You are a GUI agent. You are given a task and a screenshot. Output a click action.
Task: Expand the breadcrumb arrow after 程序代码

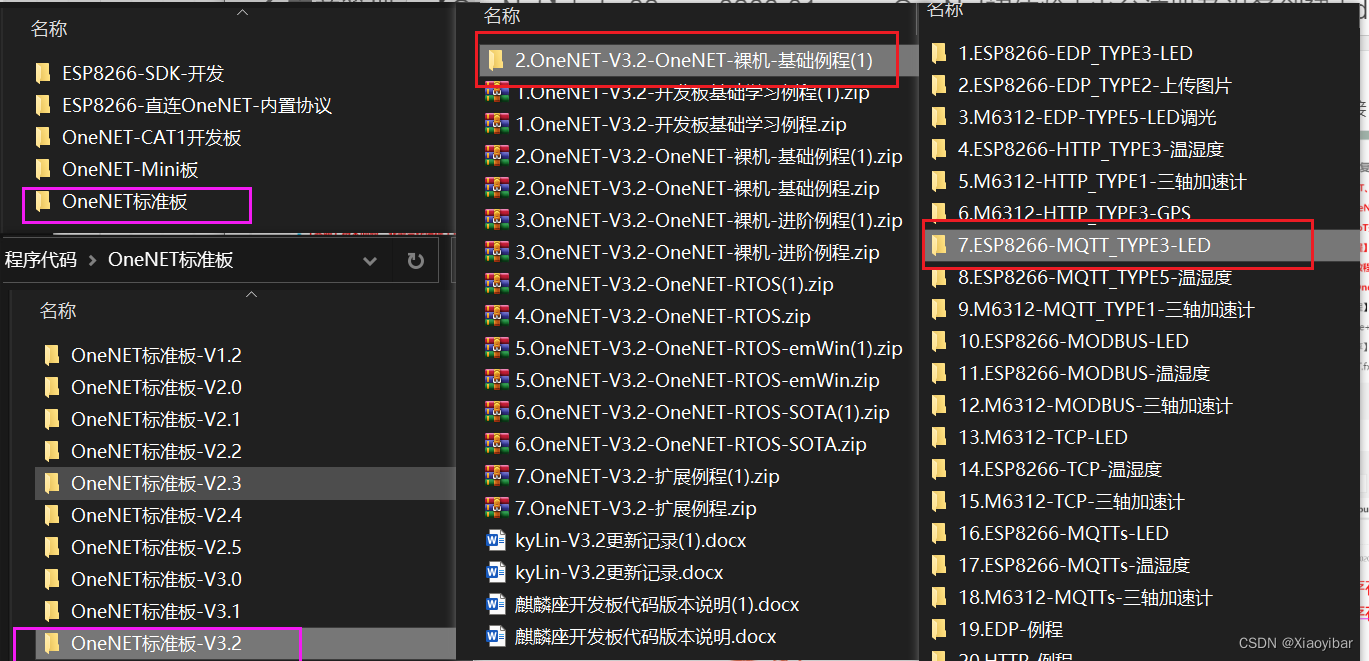point(92,261)
